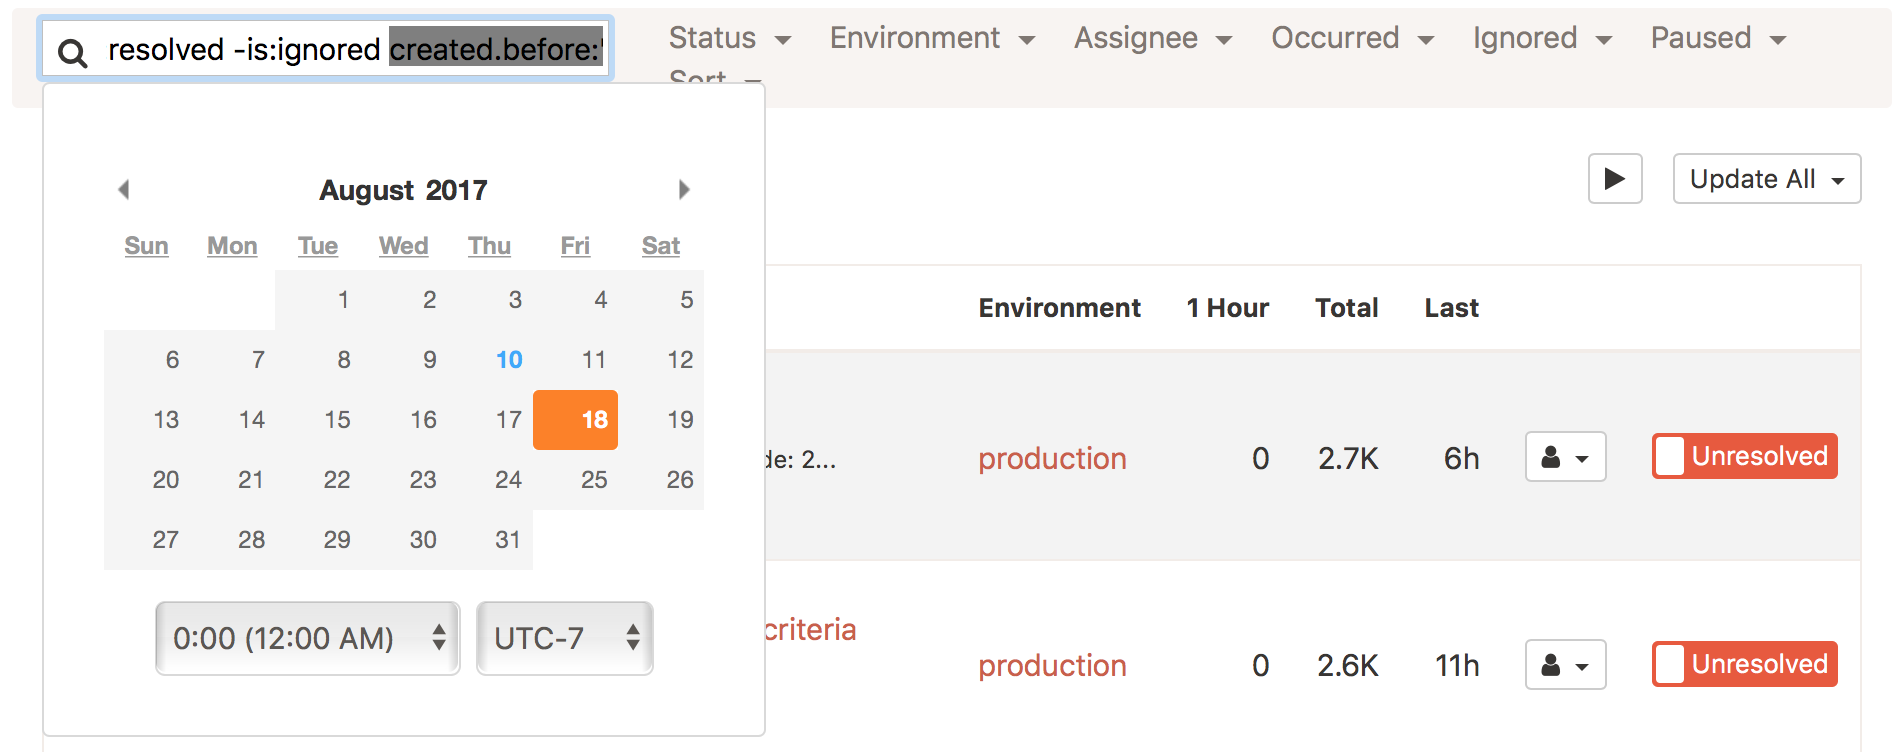The width and height of the screenshot is (1900, 752).
Task: Change the time selector 0:00 (12:00 AM)
Action: (307, 638)
